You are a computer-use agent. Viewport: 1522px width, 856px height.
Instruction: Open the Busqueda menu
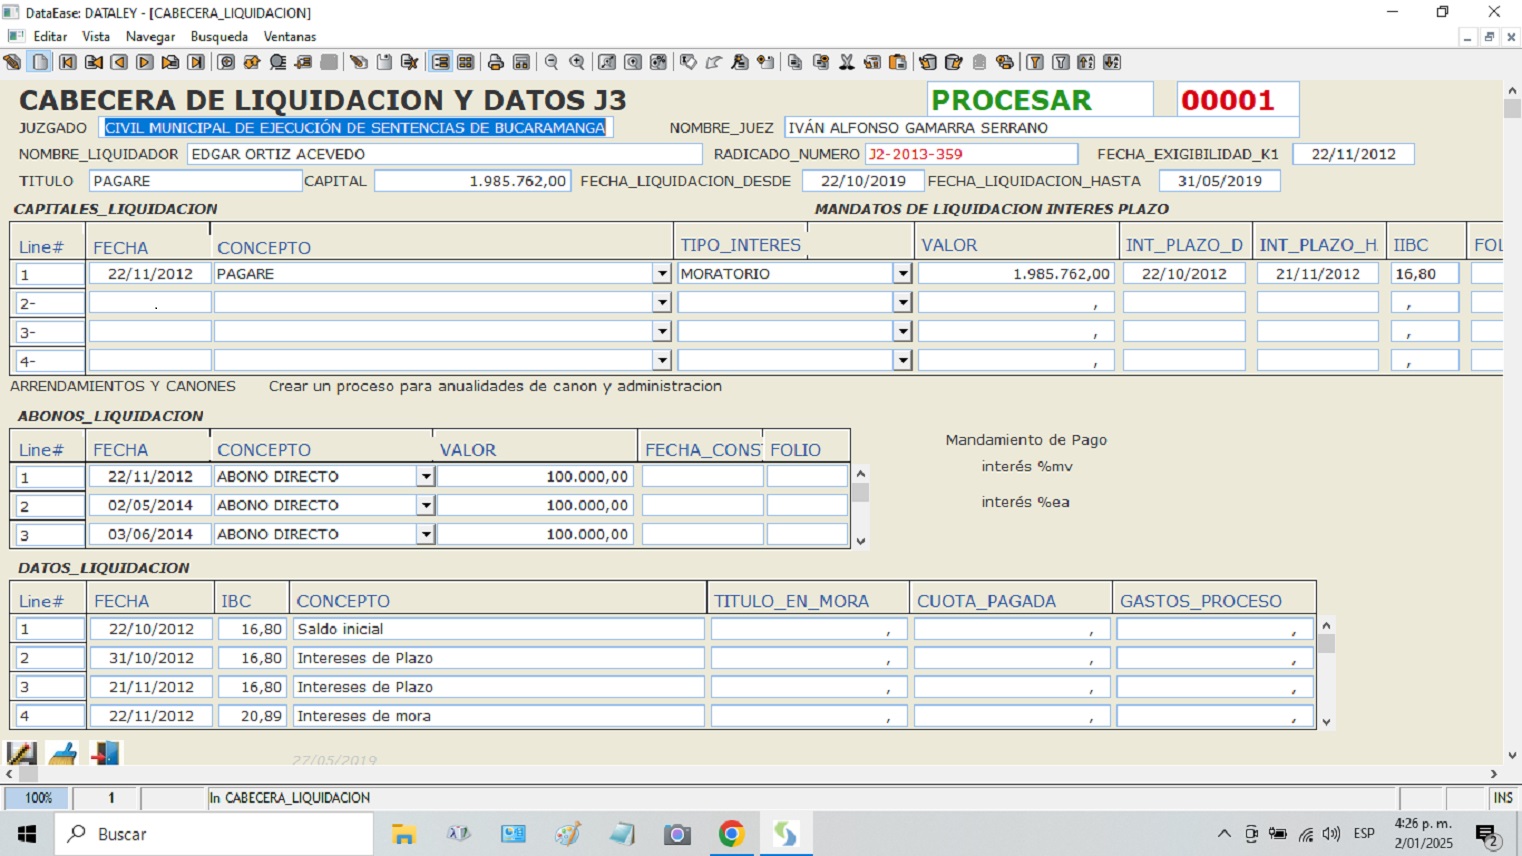click(219, 37)
